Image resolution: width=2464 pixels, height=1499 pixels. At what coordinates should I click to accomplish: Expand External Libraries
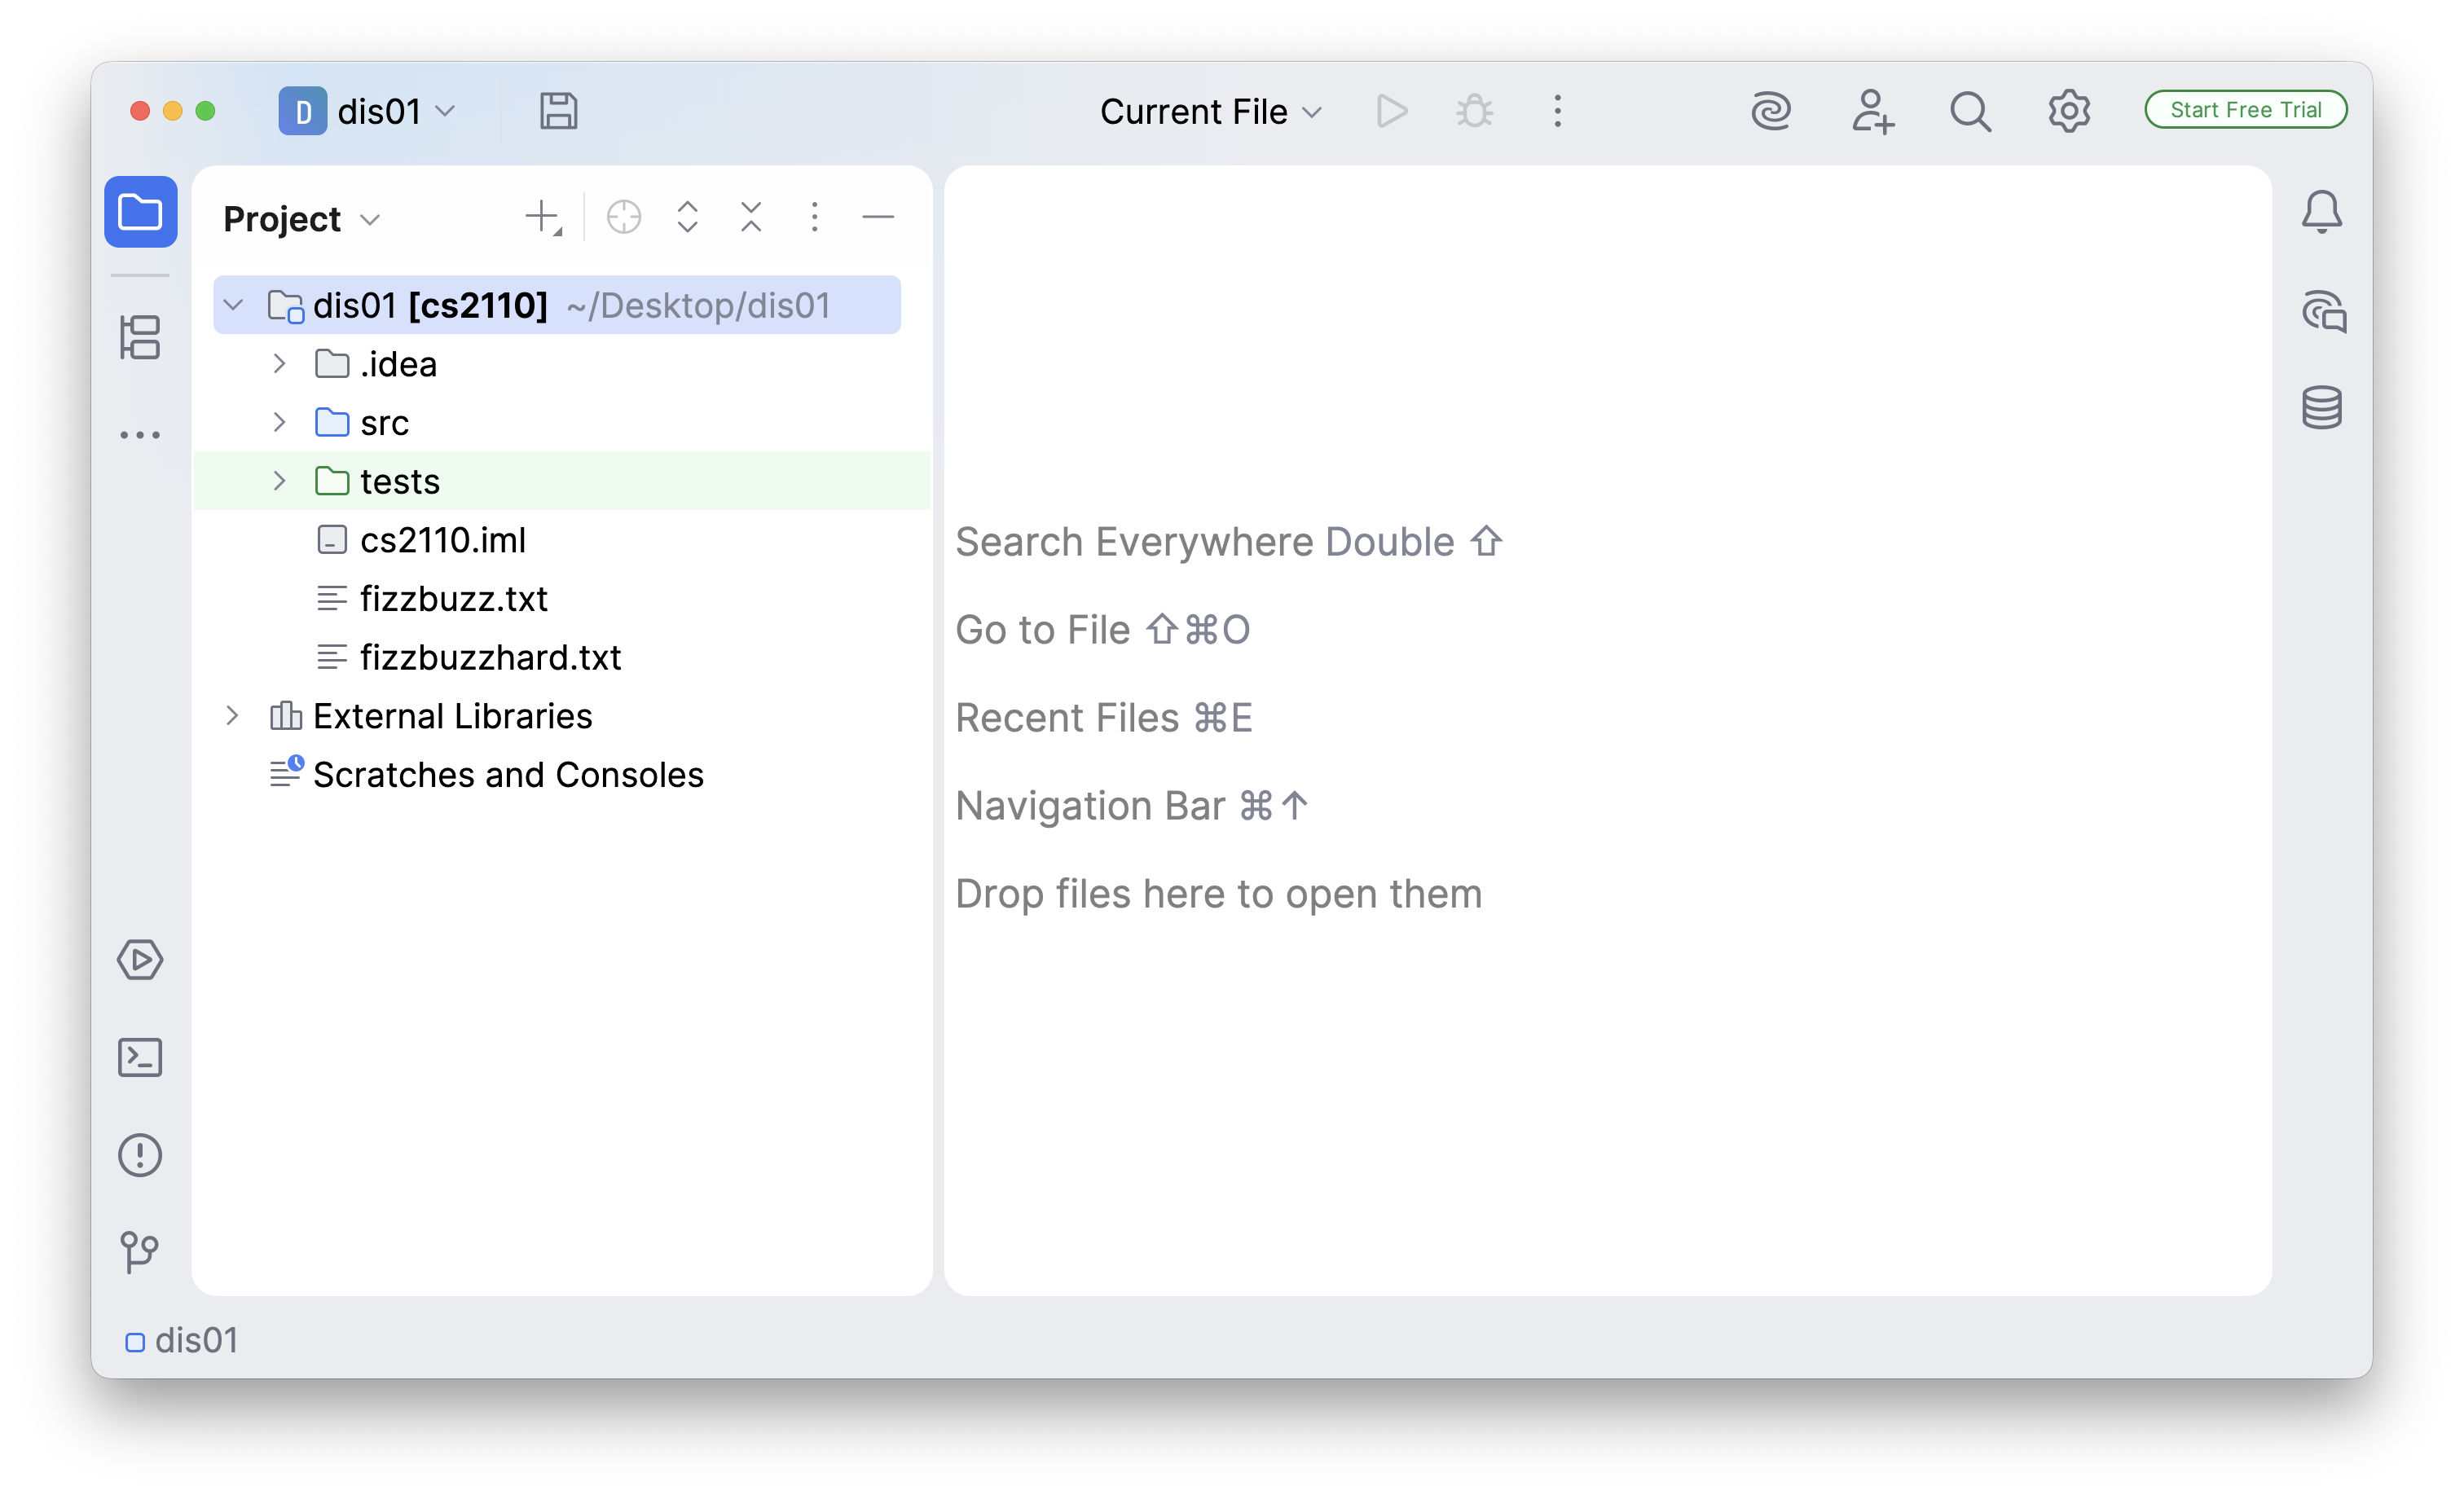[x=233, y=715]
